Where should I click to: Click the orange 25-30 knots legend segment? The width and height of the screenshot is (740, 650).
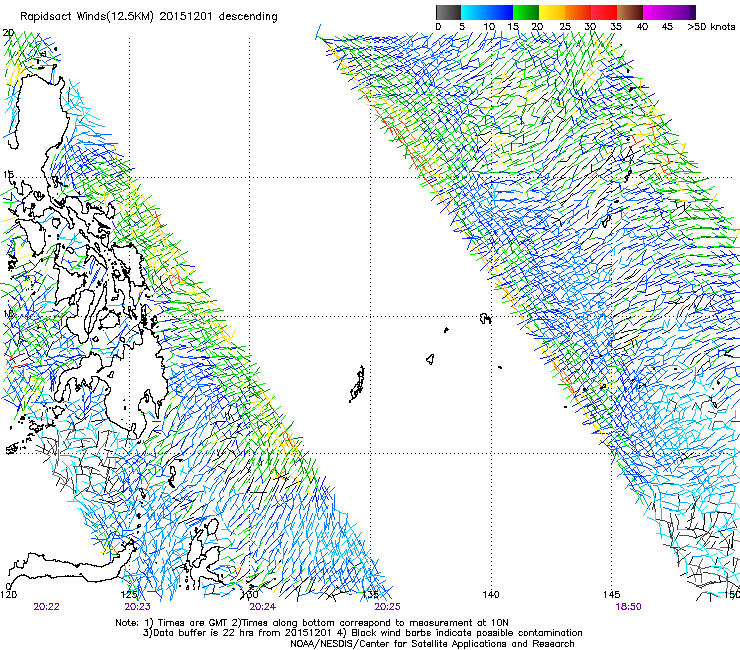[x=578, y=12]
